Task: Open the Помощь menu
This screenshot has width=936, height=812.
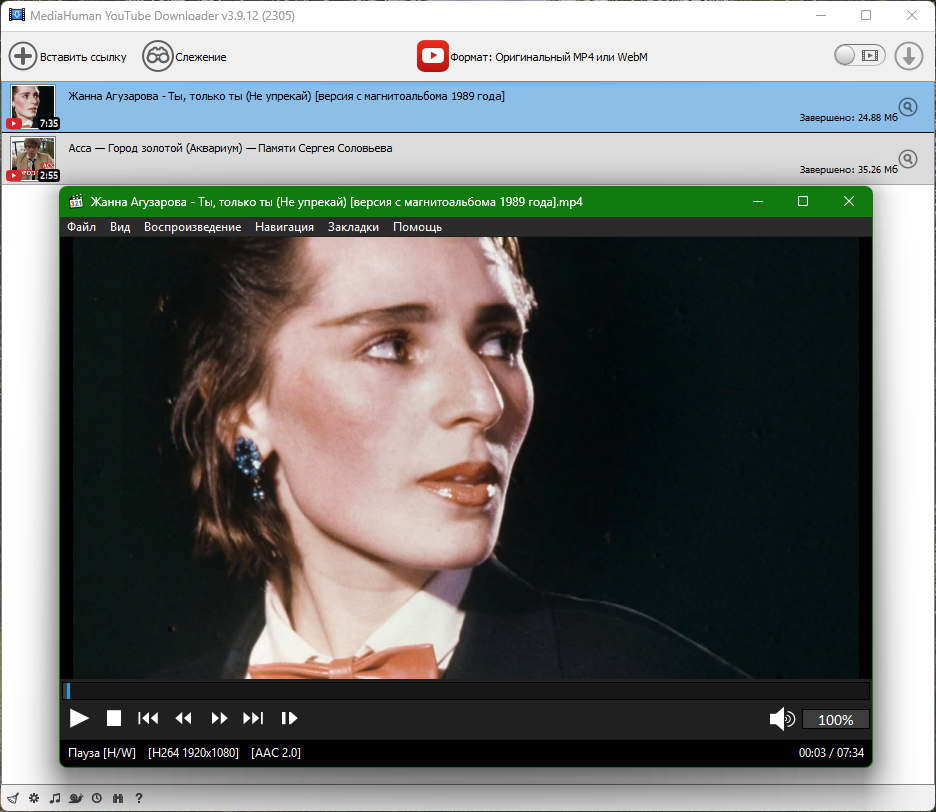Action: (417, 227)
